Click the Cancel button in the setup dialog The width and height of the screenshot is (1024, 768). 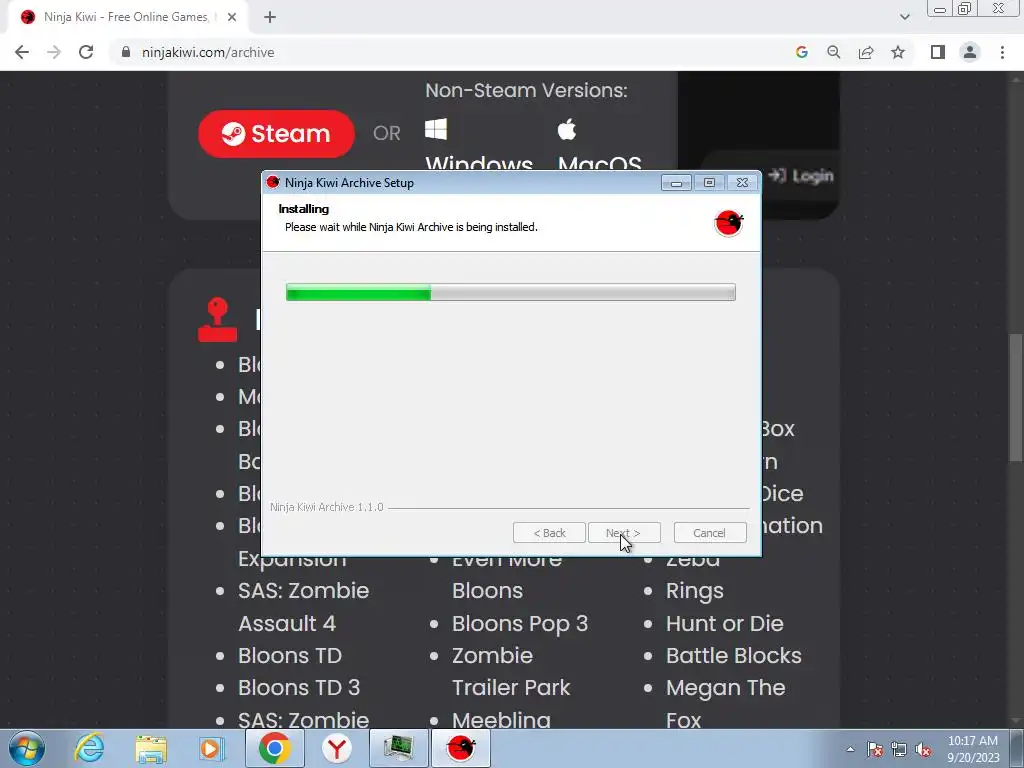[x=710, y=533]
